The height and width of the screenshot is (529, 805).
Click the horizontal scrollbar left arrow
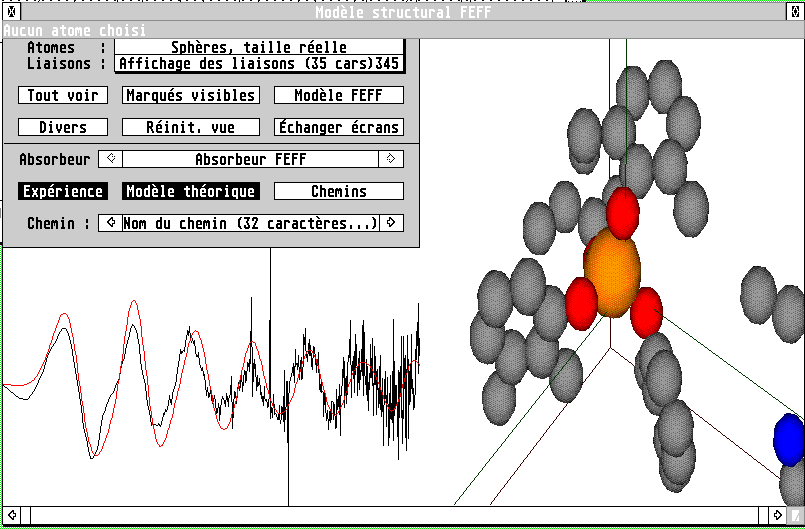[x=12, y=515]
